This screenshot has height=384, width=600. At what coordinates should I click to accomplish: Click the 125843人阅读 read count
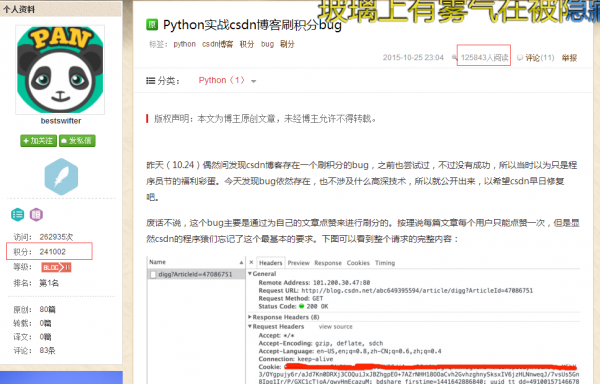pyautogui.click(x=484, y=57)
